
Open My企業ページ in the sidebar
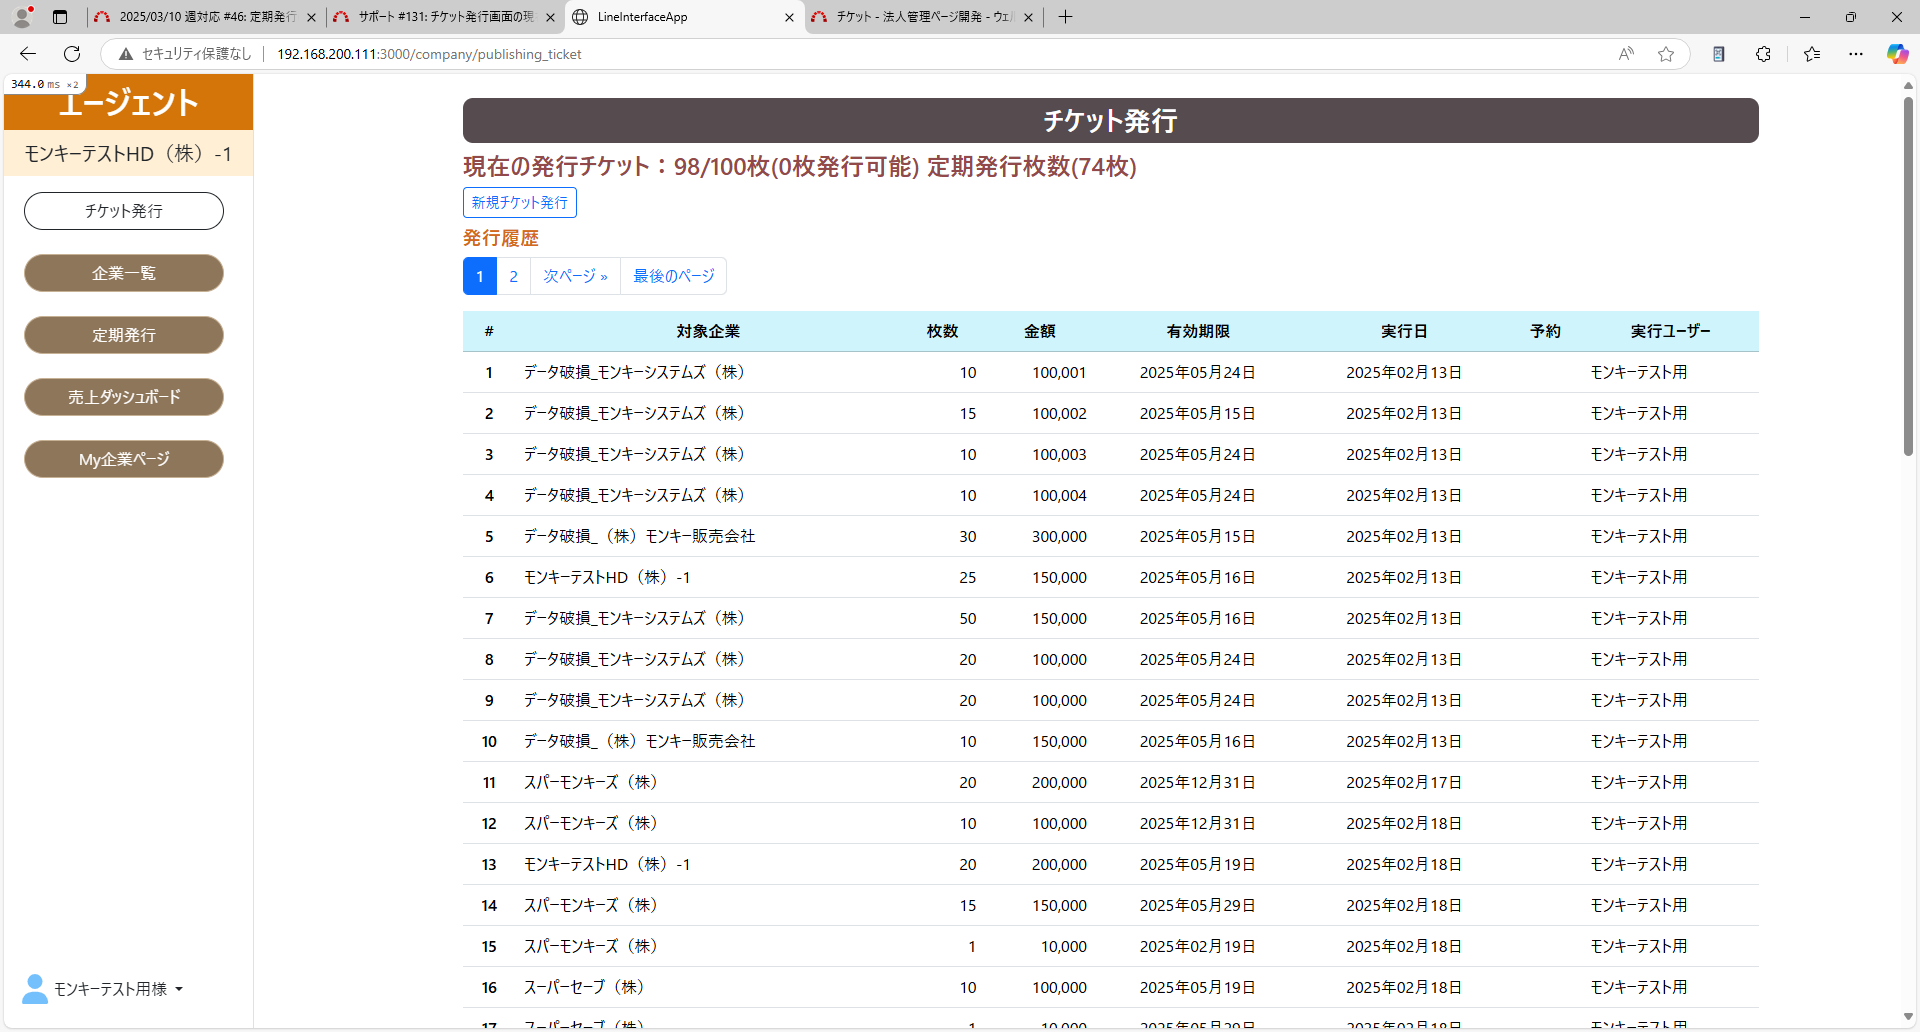pos(124,459)
